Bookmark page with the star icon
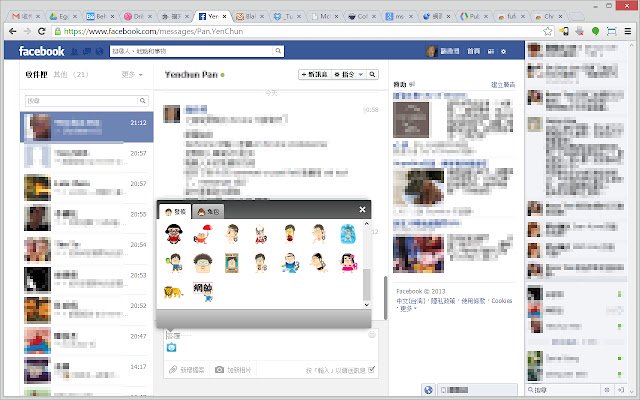This screenshot has height=400, width=640. 547,31
